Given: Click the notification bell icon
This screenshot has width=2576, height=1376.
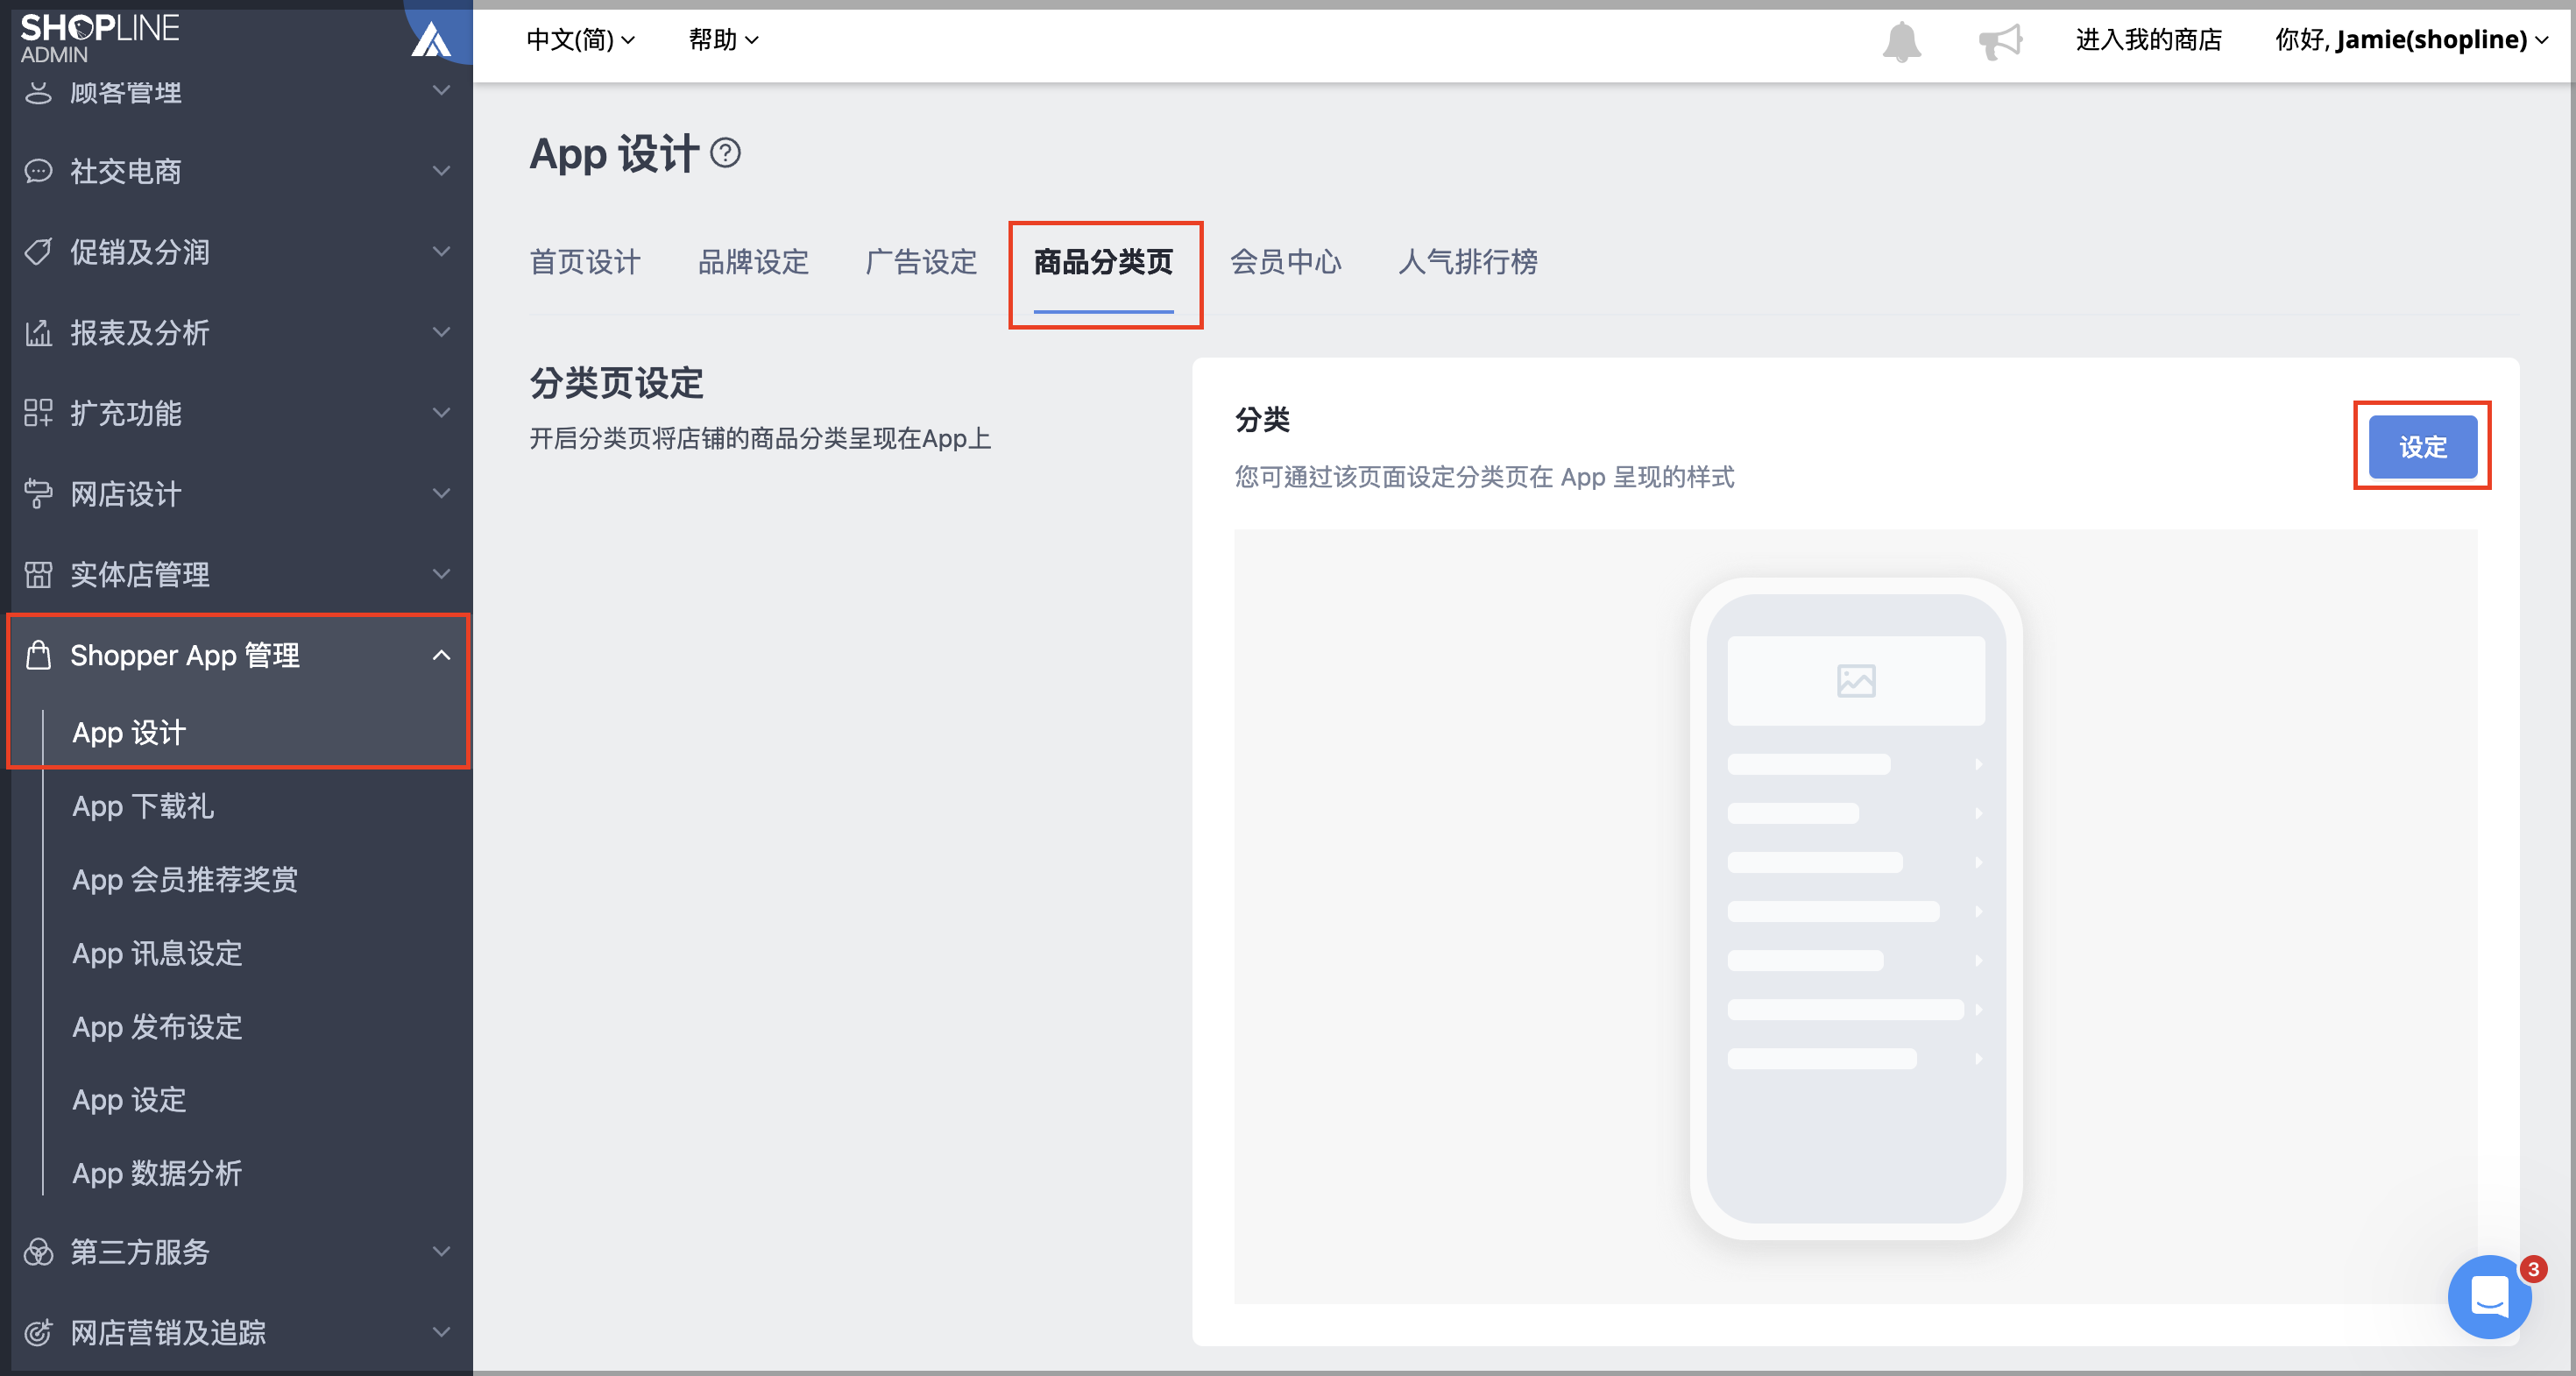Looking at the screenshot, I should pyautogui.click(x=1901, y=41).
